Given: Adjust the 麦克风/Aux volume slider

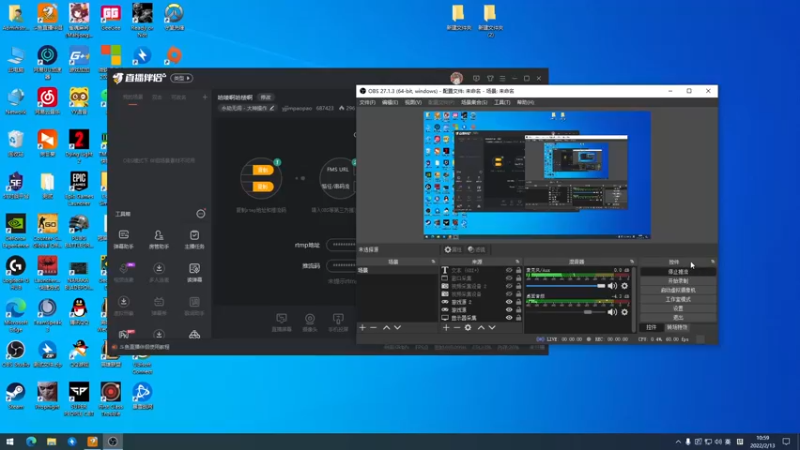Looking at the screenshot, I should [x=565, y=286].
